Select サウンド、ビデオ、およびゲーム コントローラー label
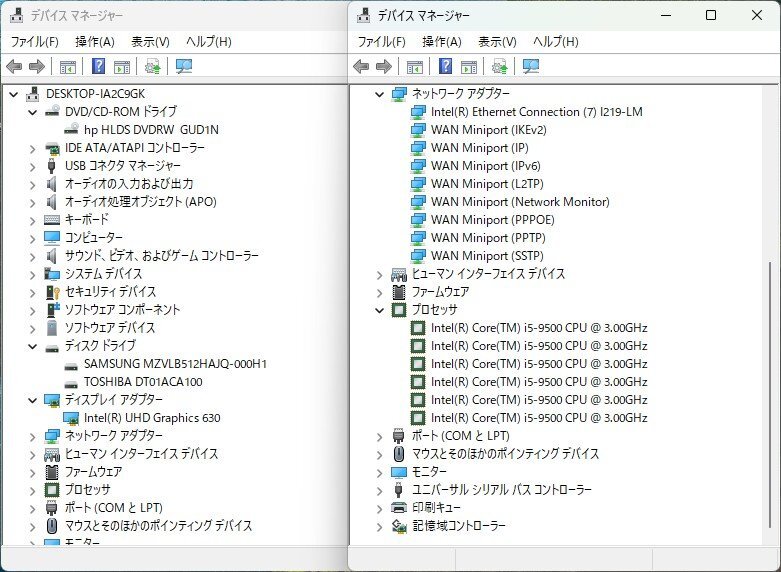781x572 pixels. tap(162, 256)
